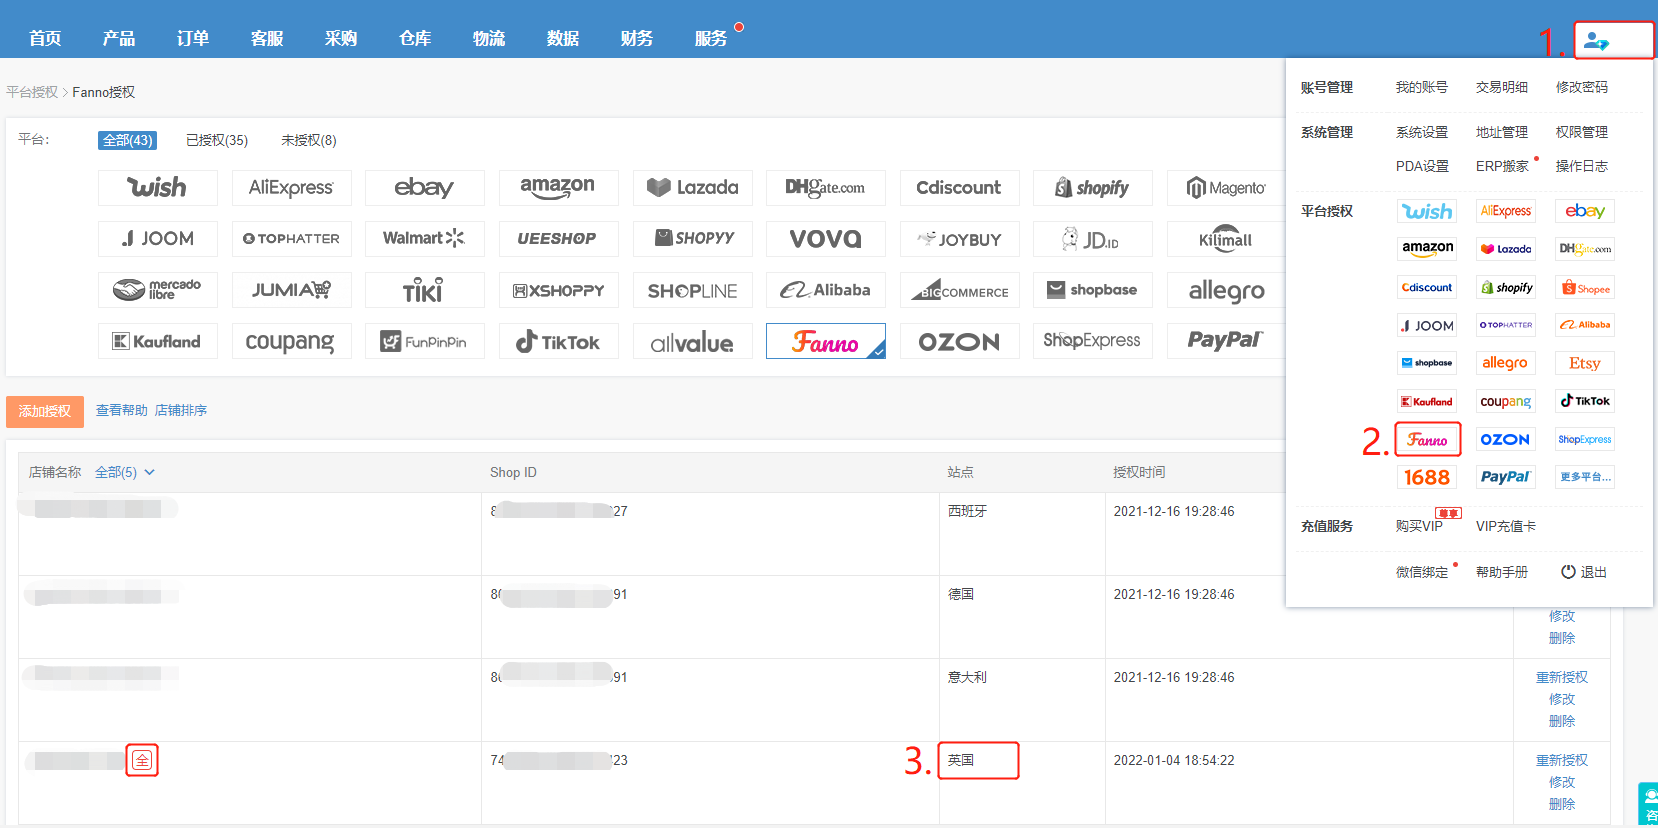This screenshot has height=828, width=1658.
Task: Select the Fanno platform tile in grid
Action: [825, 341]
